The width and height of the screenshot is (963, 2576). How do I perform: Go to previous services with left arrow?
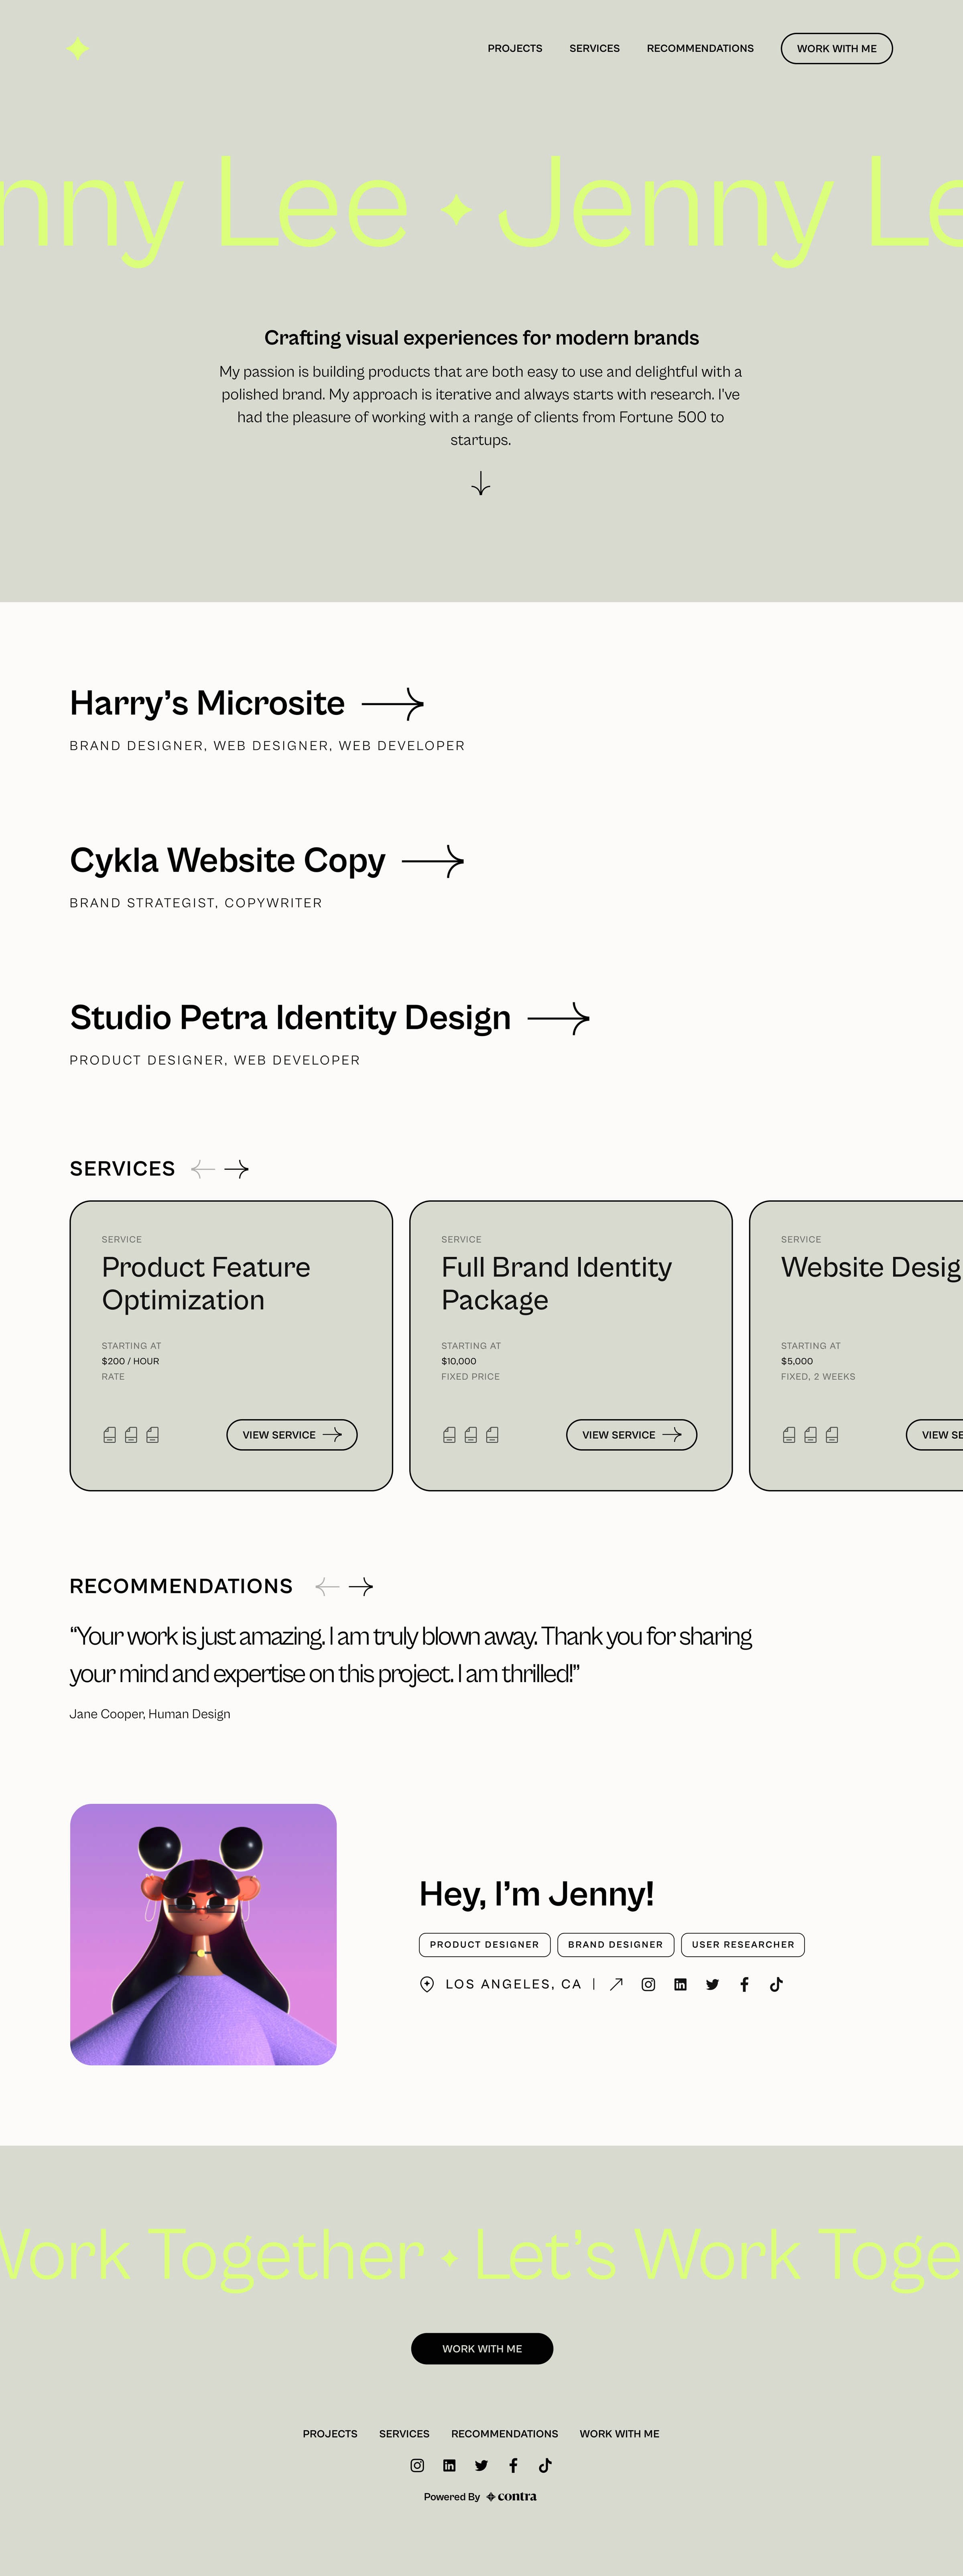point(203,1169)
